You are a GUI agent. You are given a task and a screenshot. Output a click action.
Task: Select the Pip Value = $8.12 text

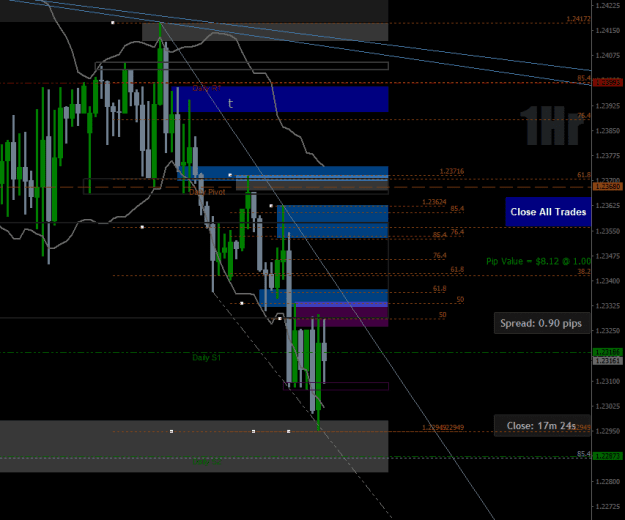(538, 261)
